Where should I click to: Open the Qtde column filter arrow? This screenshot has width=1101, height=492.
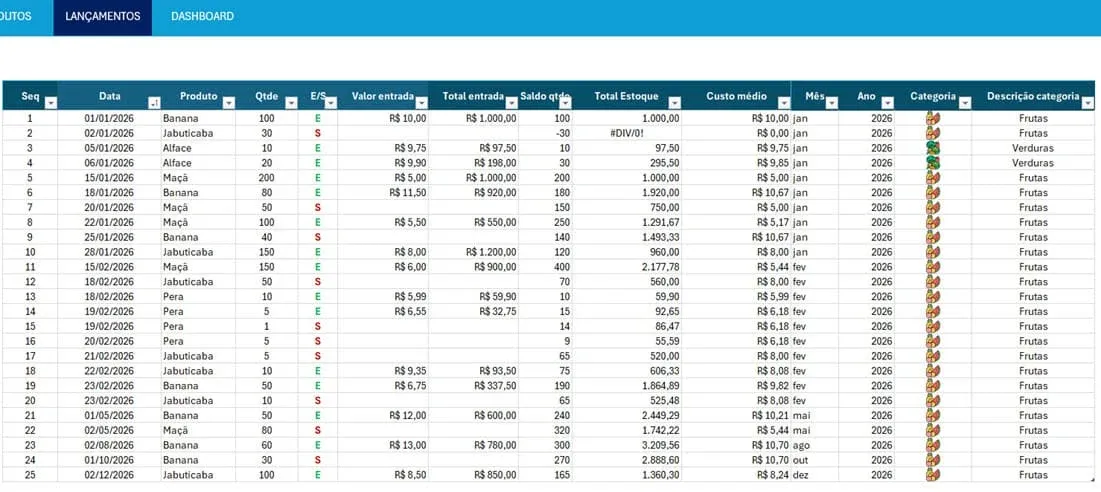pos(291,103)
